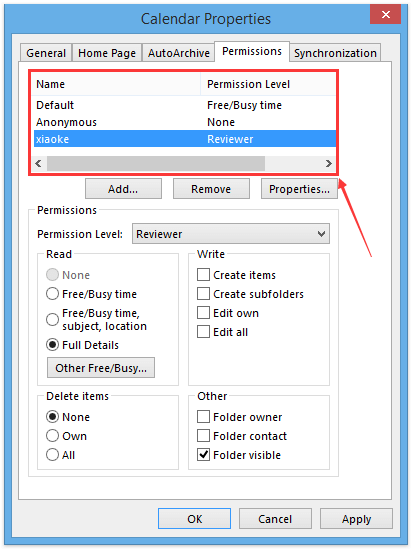The width and height of the screenshot is (413, 552).
Task: Go to the AutoArchive tab
Action: (179, 53)
